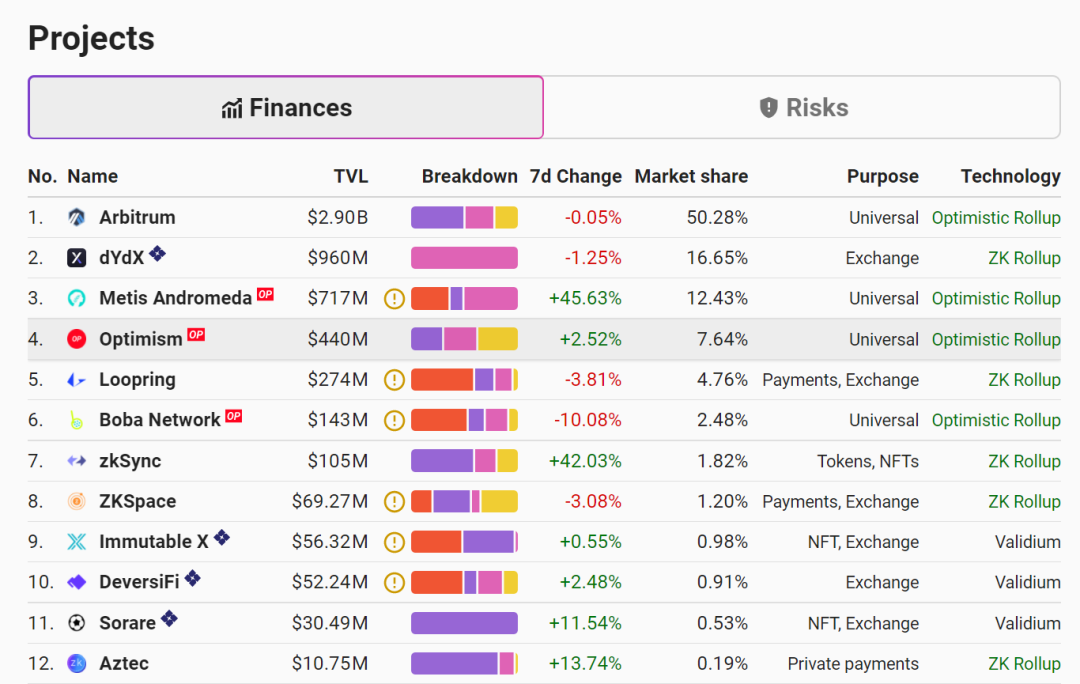Click the Metis Andromeda logo icon
Screen dimensions: 1080x684
(77, 299)
